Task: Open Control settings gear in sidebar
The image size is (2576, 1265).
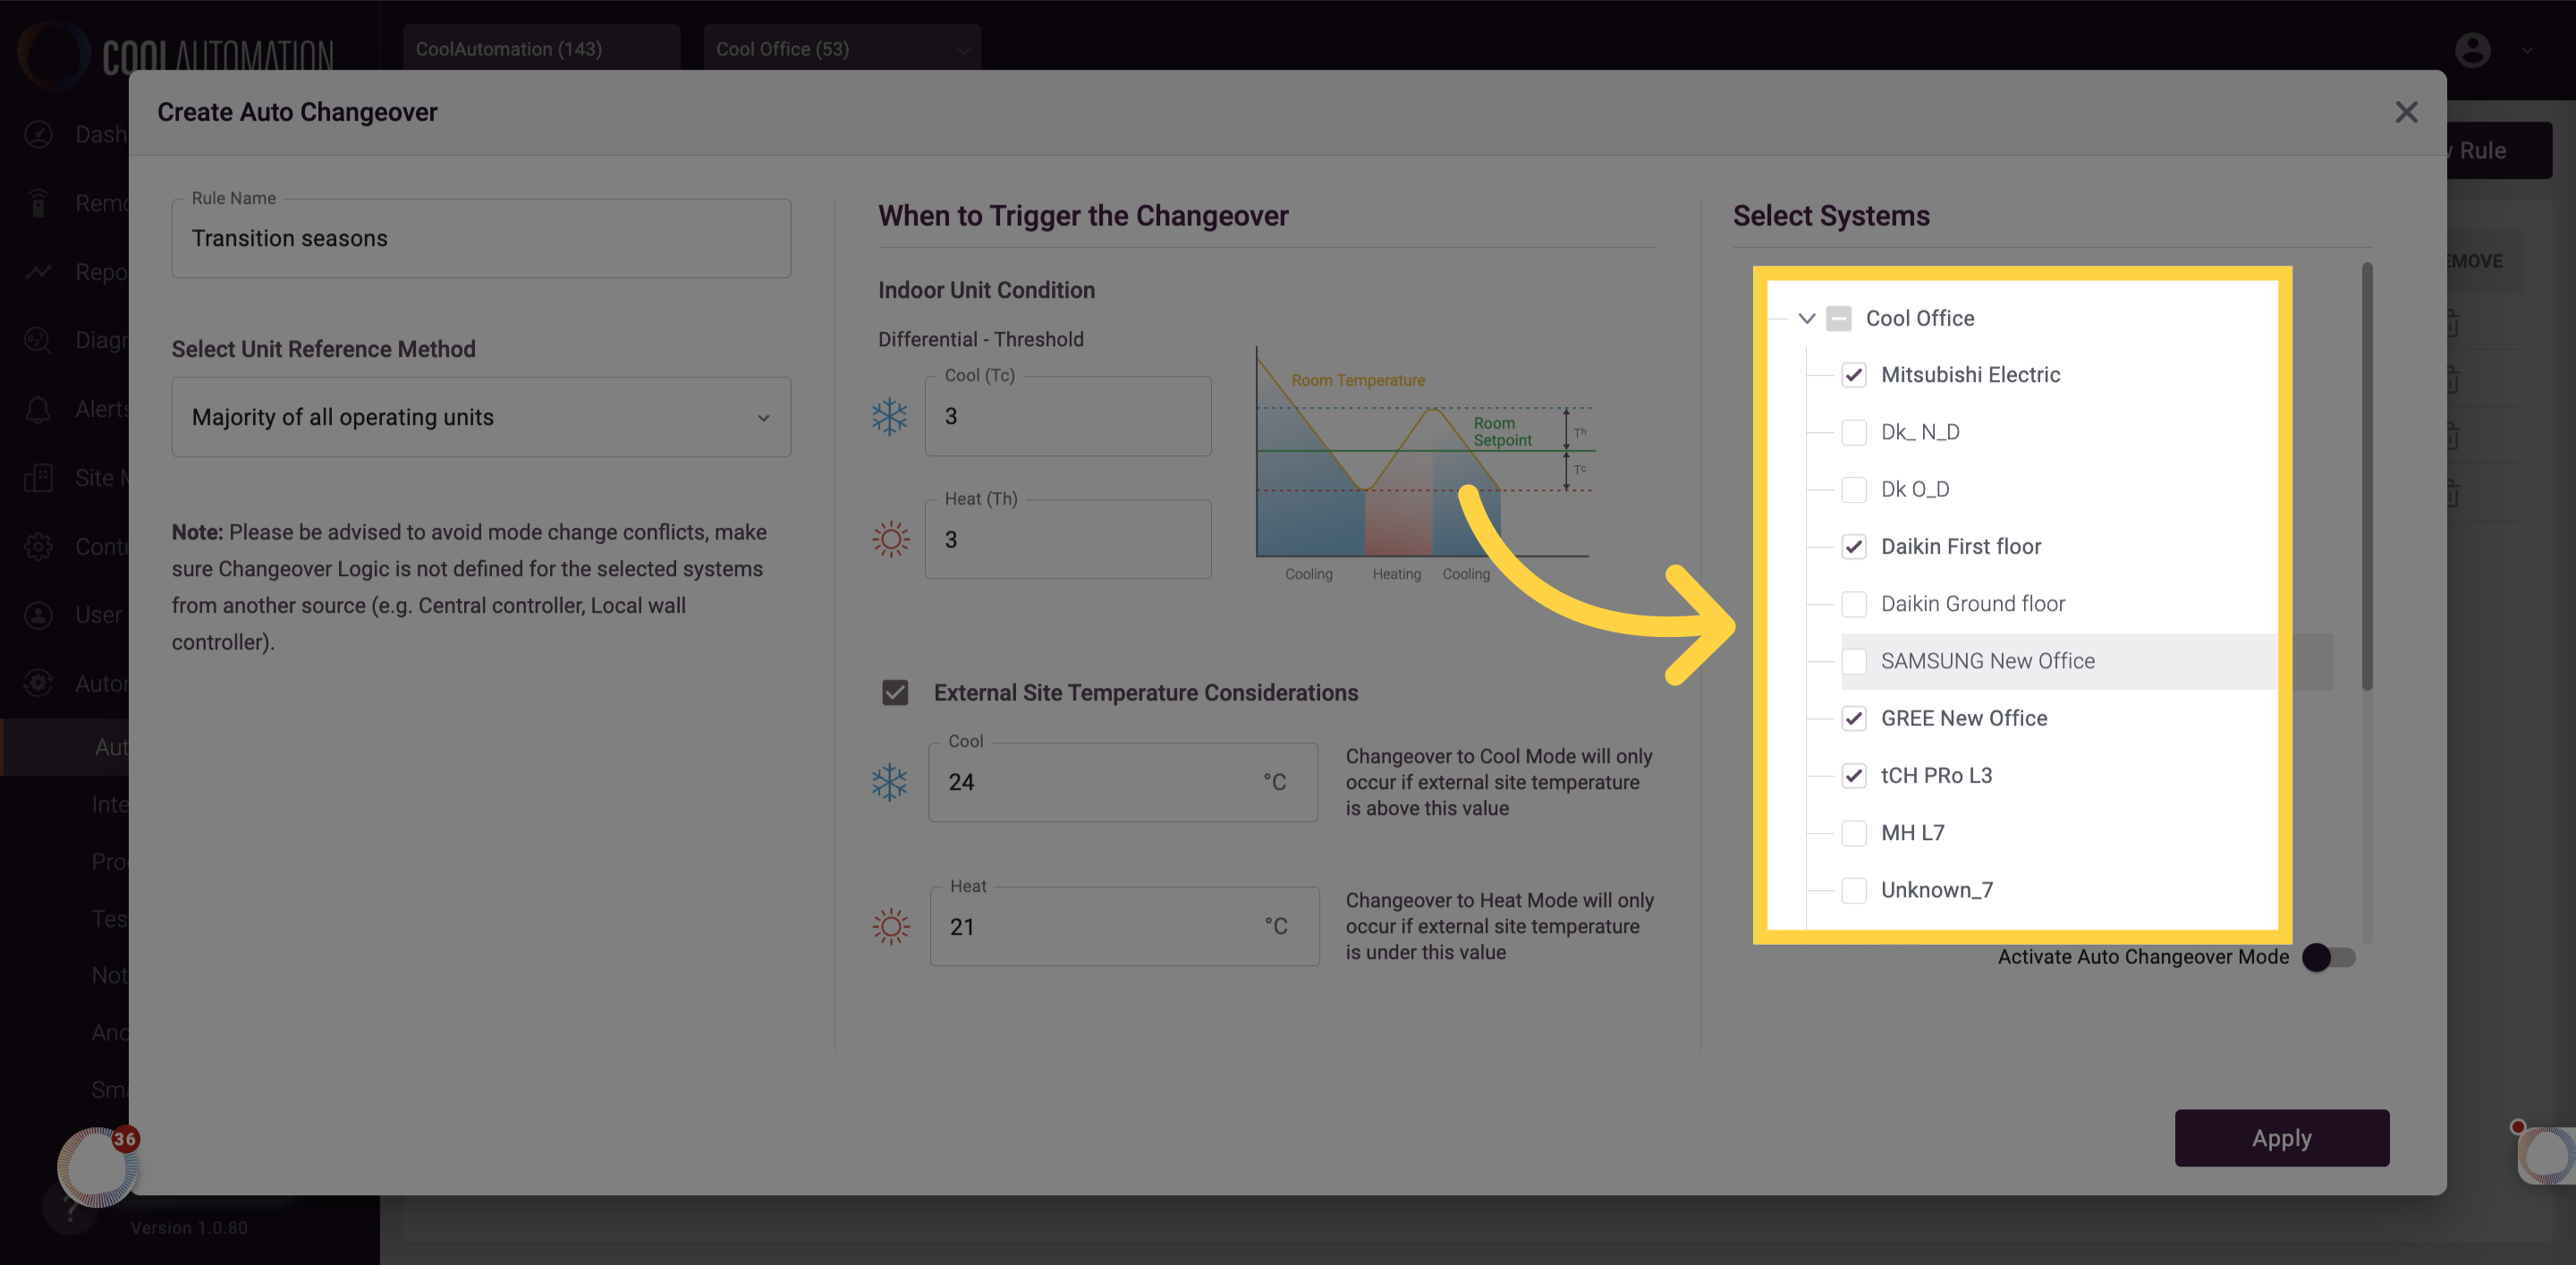Action: tap(38, 546)
